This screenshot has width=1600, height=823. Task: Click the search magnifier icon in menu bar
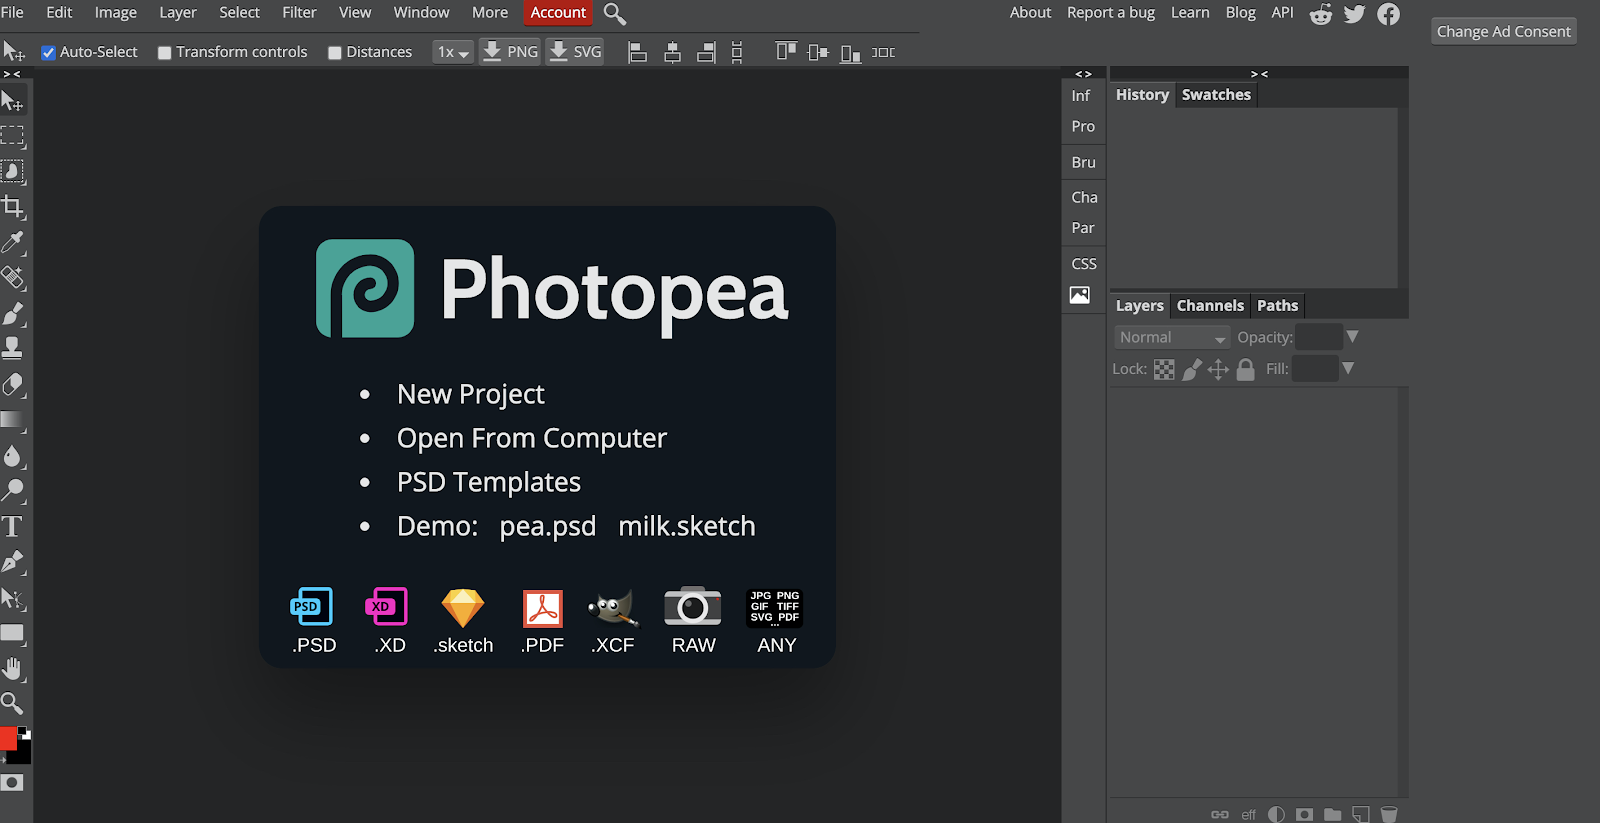[x=615, y=14]
